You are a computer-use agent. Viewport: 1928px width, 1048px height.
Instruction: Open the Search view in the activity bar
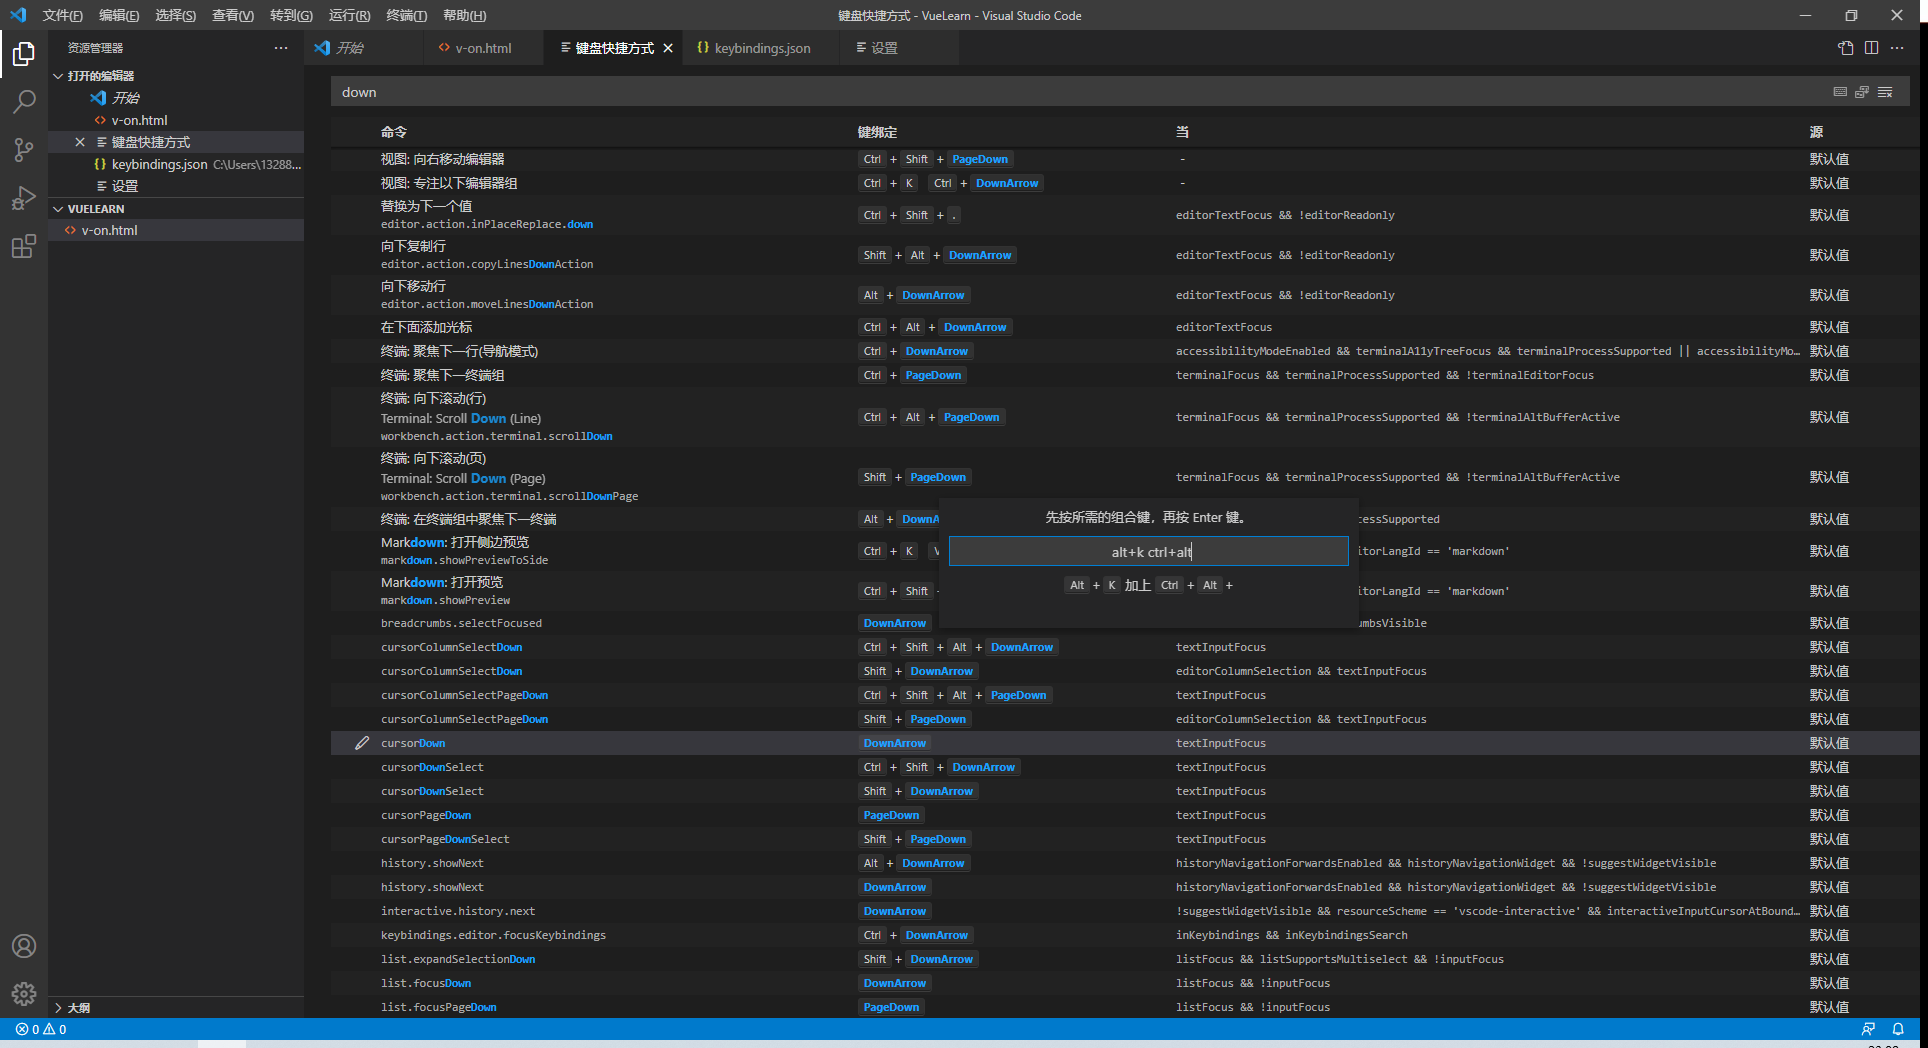(24, 101)
